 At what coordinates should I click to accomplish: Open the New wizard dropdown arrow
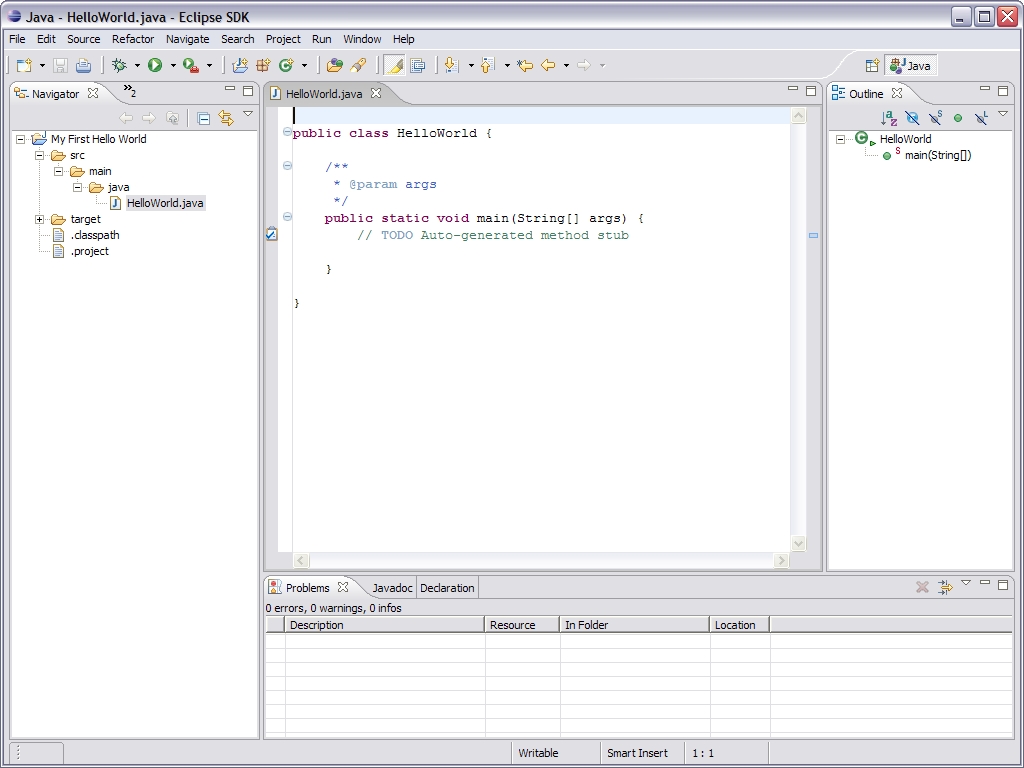pos(42,65)
